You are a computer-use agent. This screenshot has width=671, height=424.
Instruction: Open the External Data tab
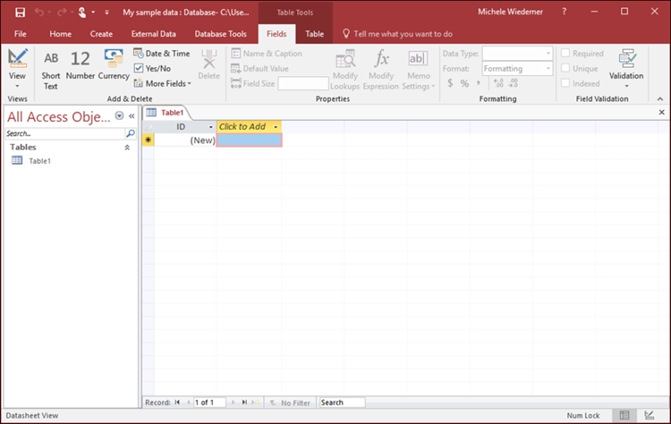[153, 34]
